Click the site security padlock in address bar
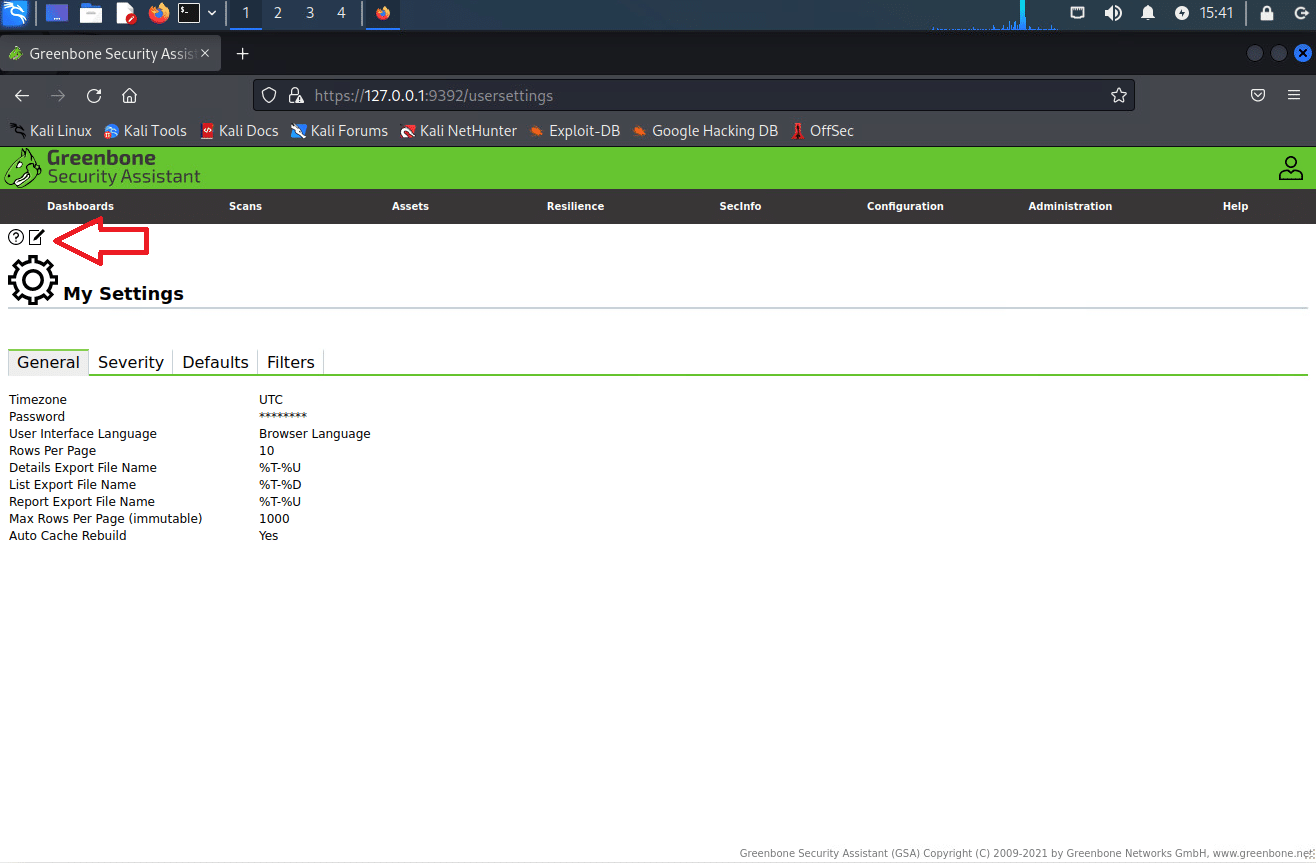The image size is (1316, 863). click(295, 96)
